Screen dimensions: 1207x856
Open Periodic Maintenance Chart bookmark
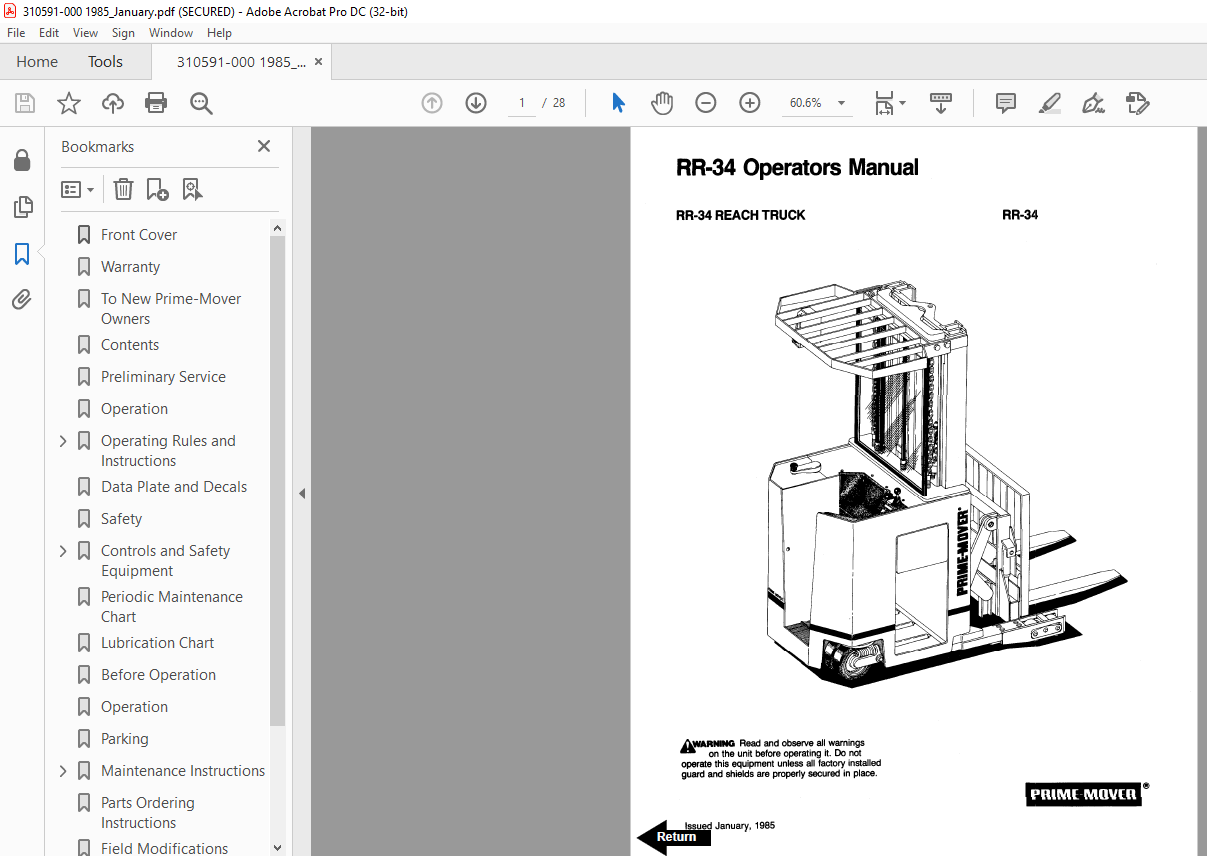pos(172,607)
